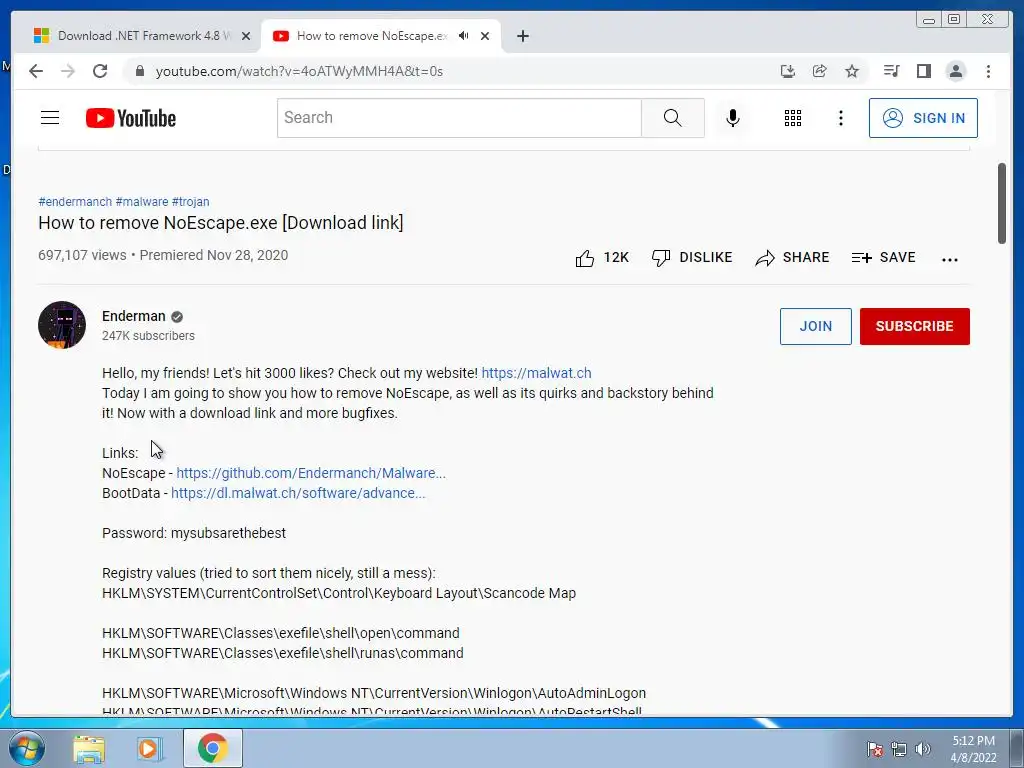Like the video (12K thumbs up)

[x=601, y=258]
